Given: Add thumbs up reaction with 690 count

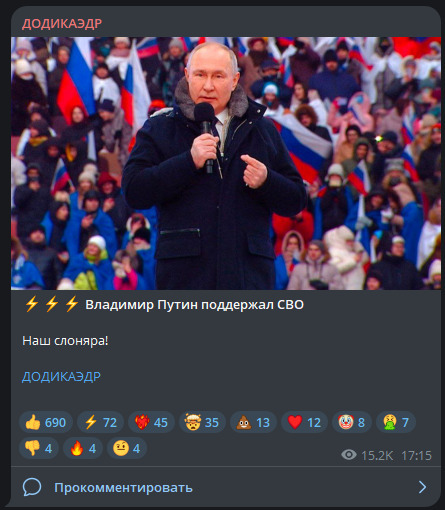Looking at the screenshot, I should (46, 422).
